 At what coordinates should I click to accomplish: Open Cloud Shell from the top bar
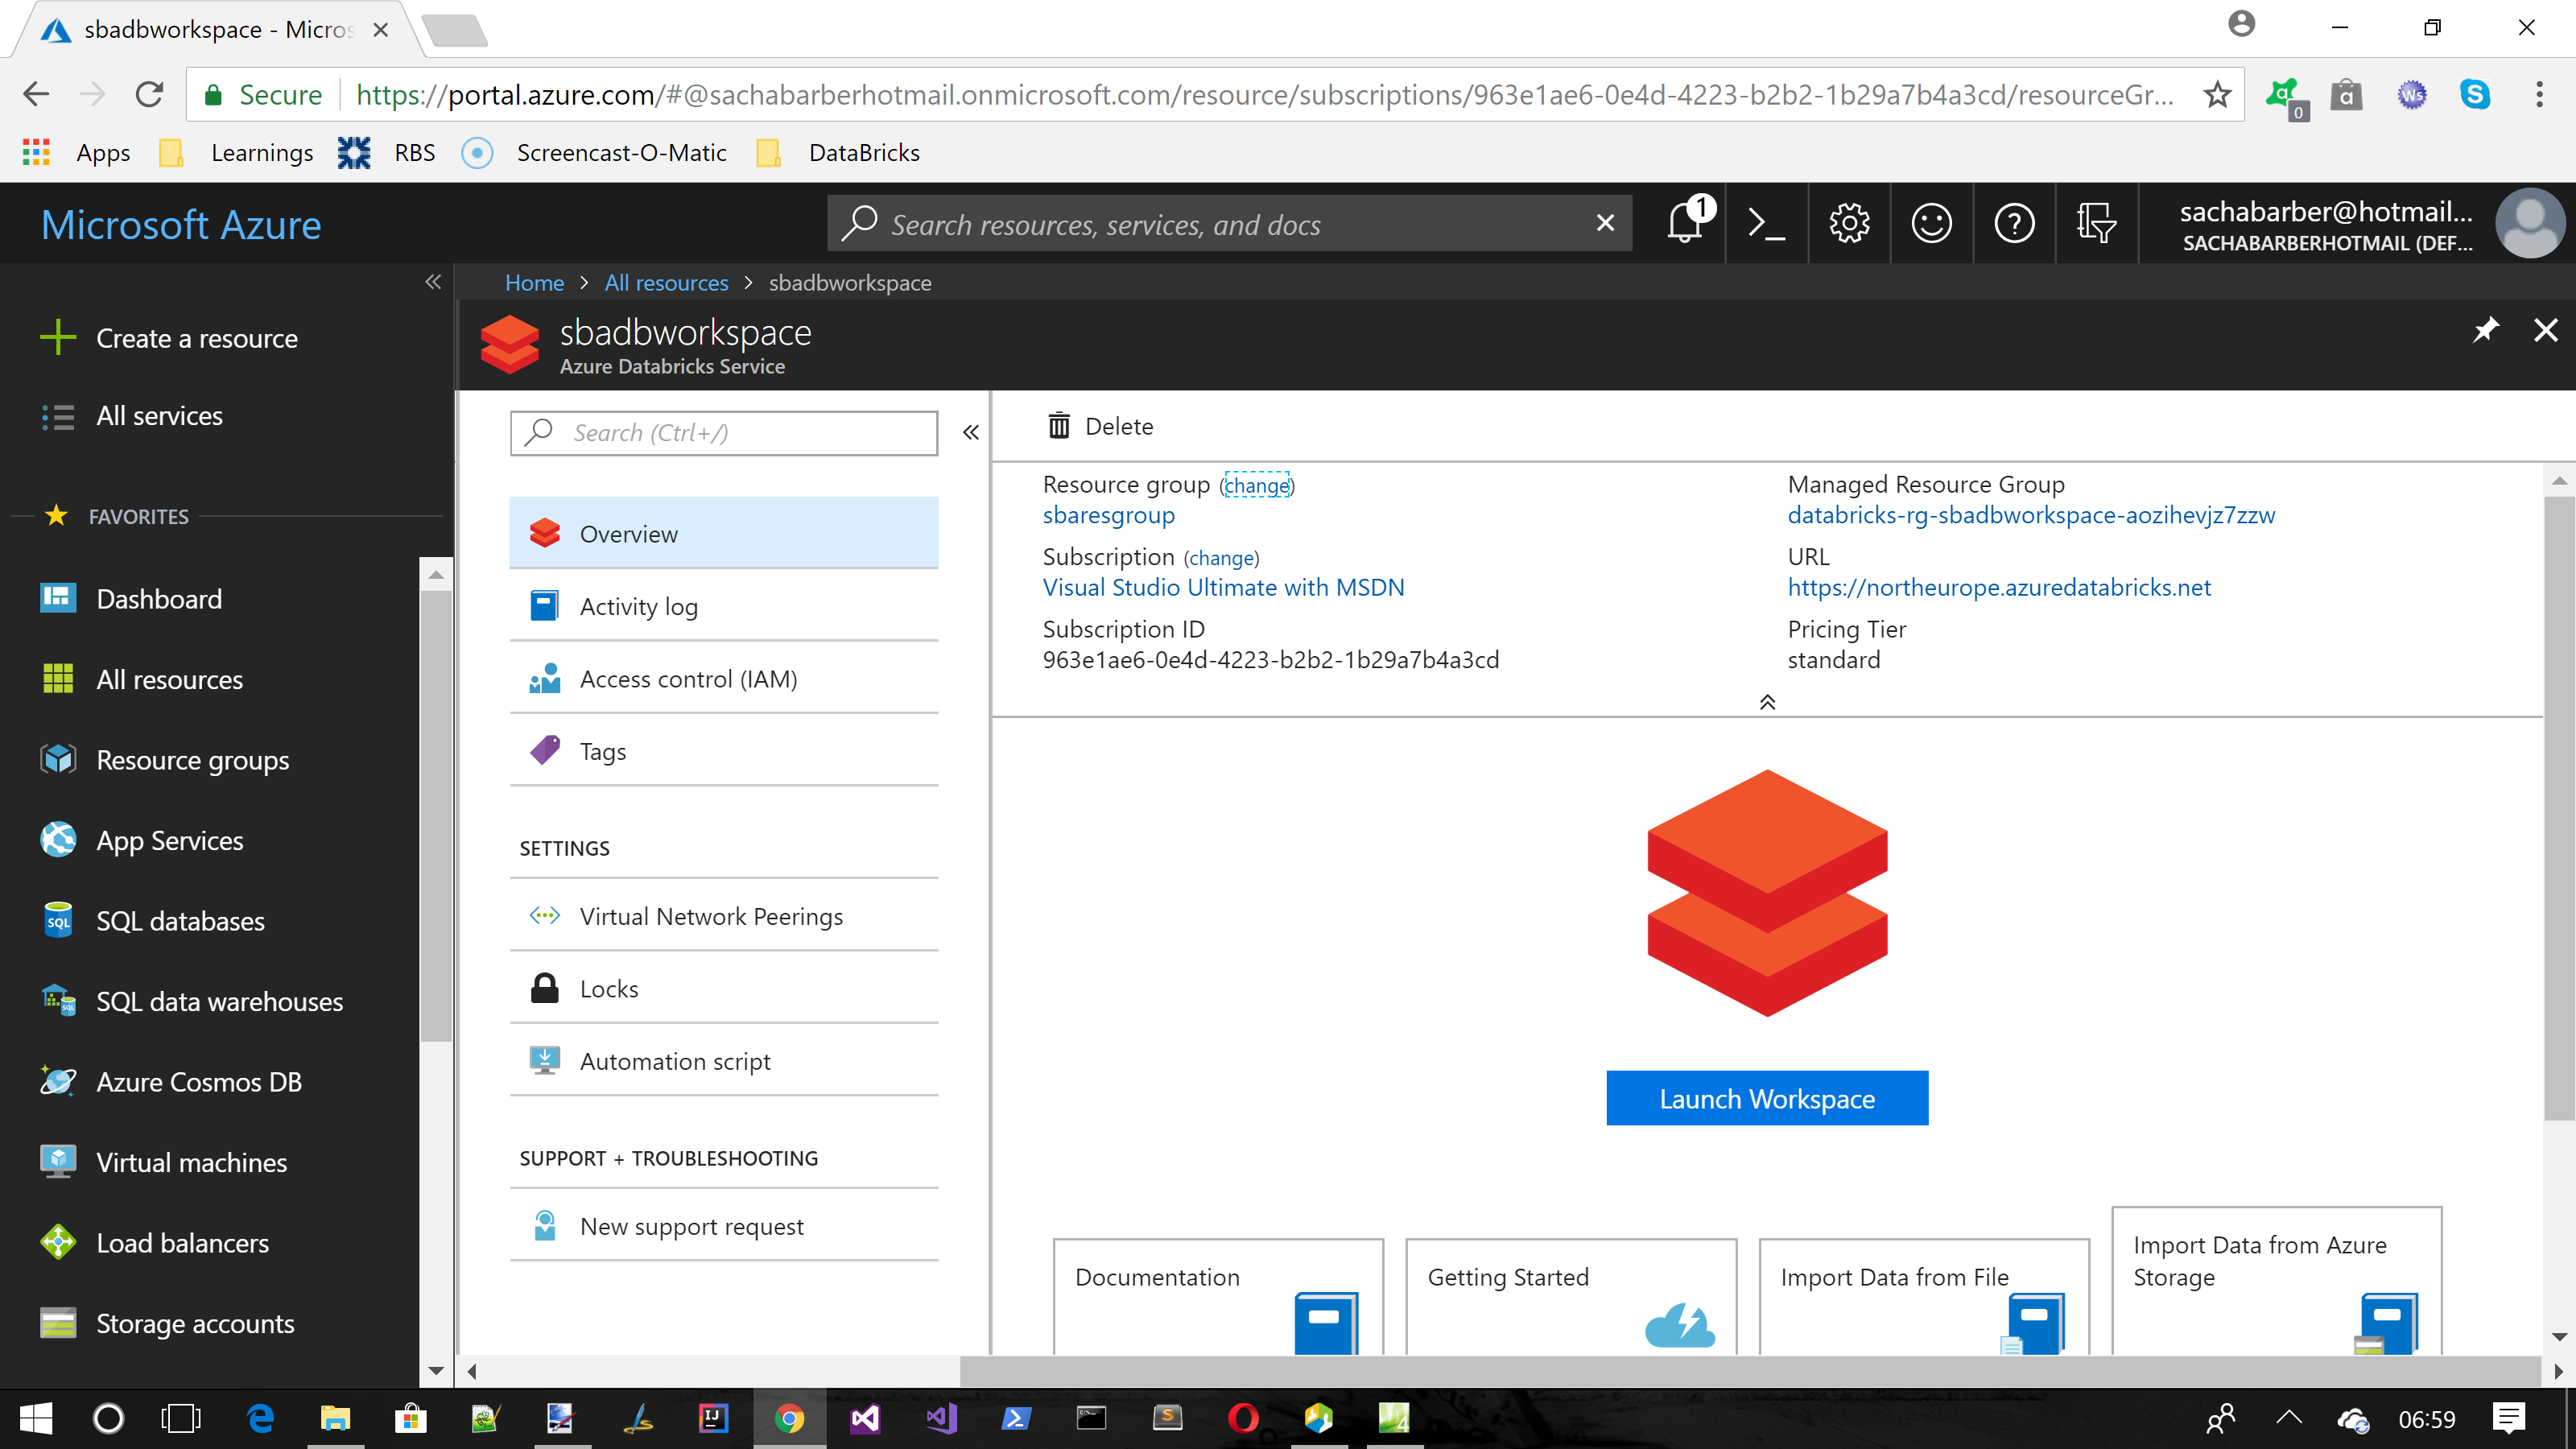pos(1767,223)
